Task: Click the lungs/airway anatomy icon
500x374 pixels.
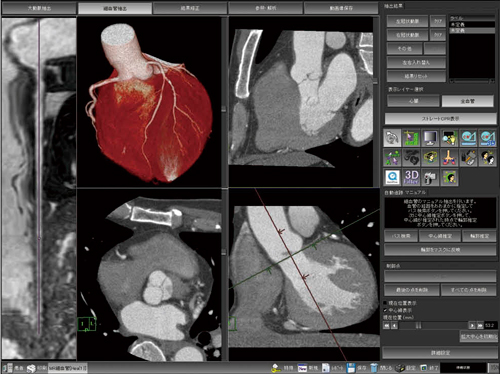Action: (449, 158)
